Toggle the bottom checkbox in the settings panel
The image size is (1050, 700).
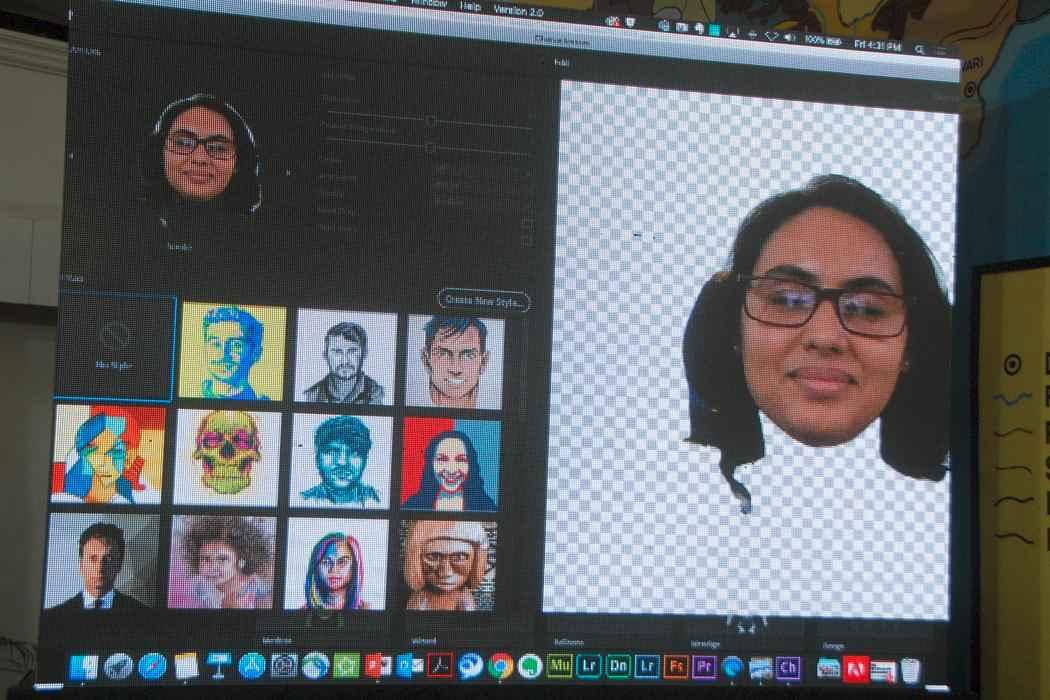tap(527, 240)
